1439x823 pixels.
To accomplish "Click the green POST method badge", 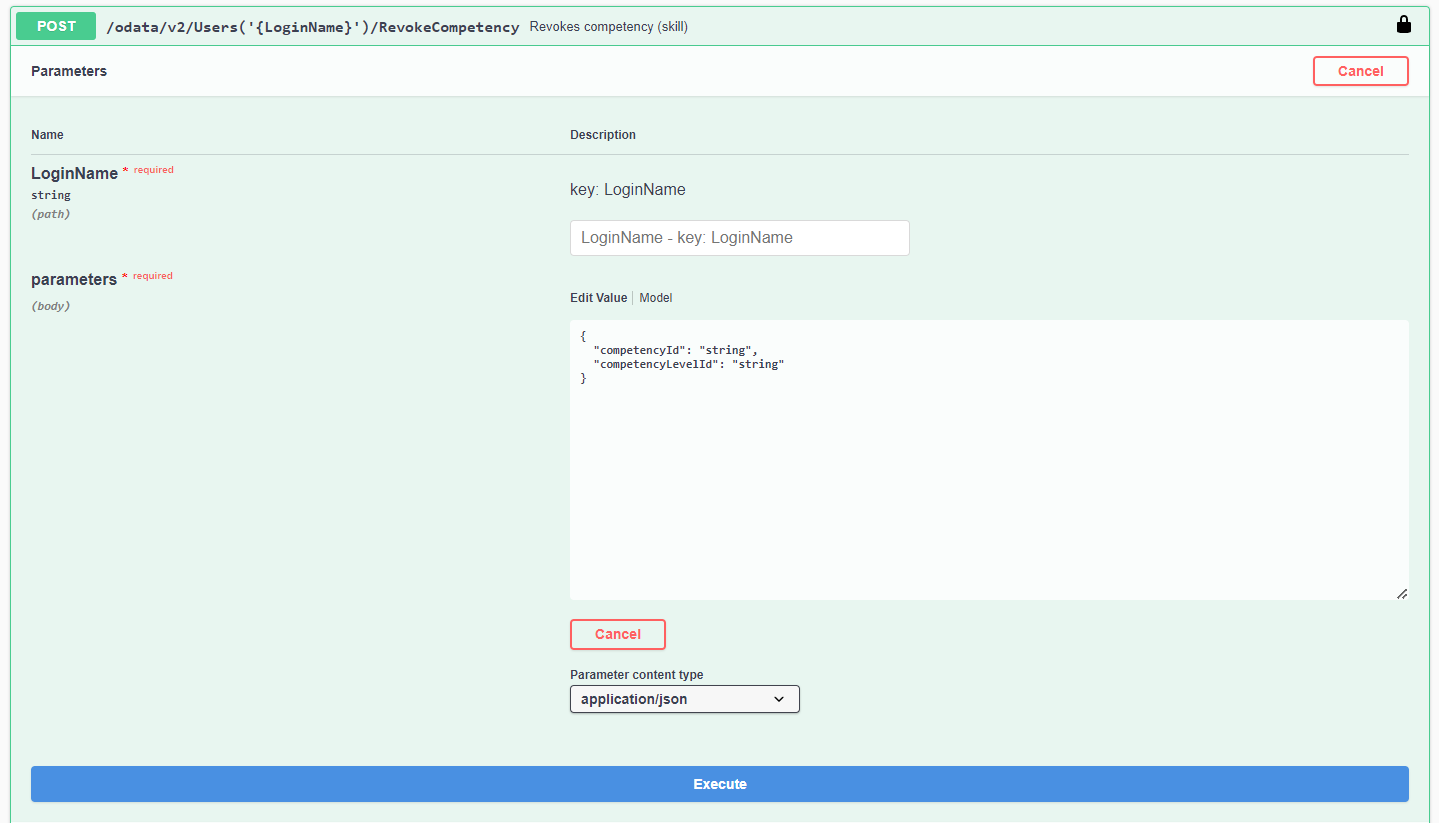I will pos(56,26).
